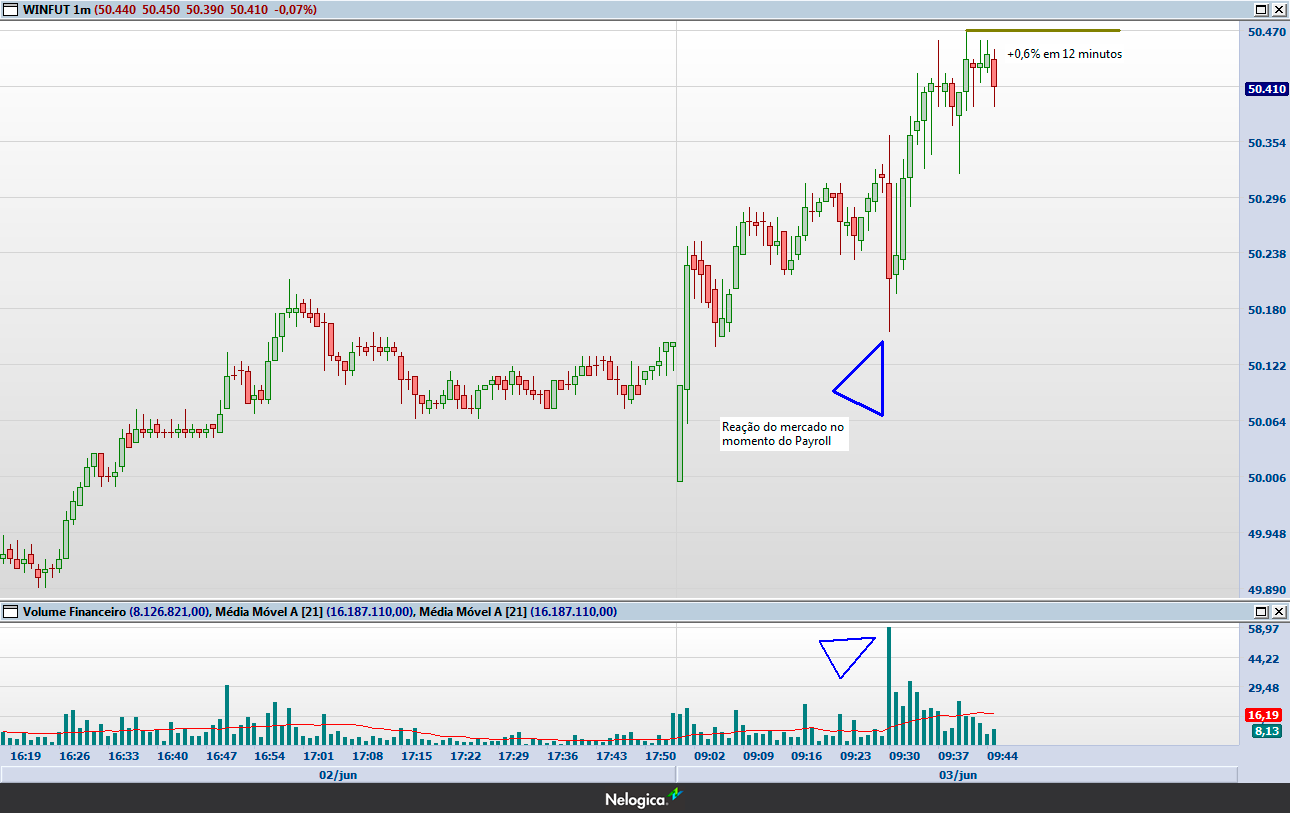Click the Volume Financeiro panel window icon
Screen dimensions: 1290x813
click(x=11, y=611)
